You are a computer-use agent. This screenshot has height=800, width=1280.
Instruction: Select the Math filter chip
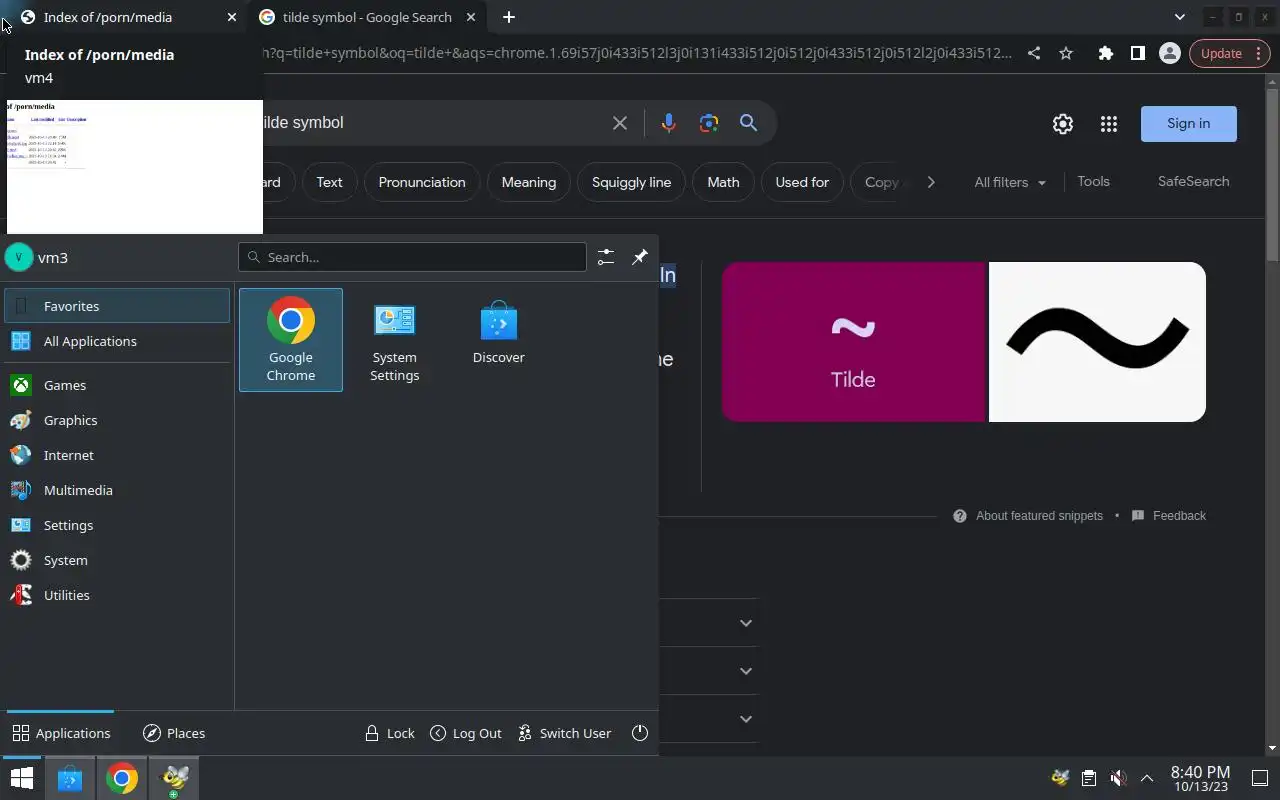723,182
